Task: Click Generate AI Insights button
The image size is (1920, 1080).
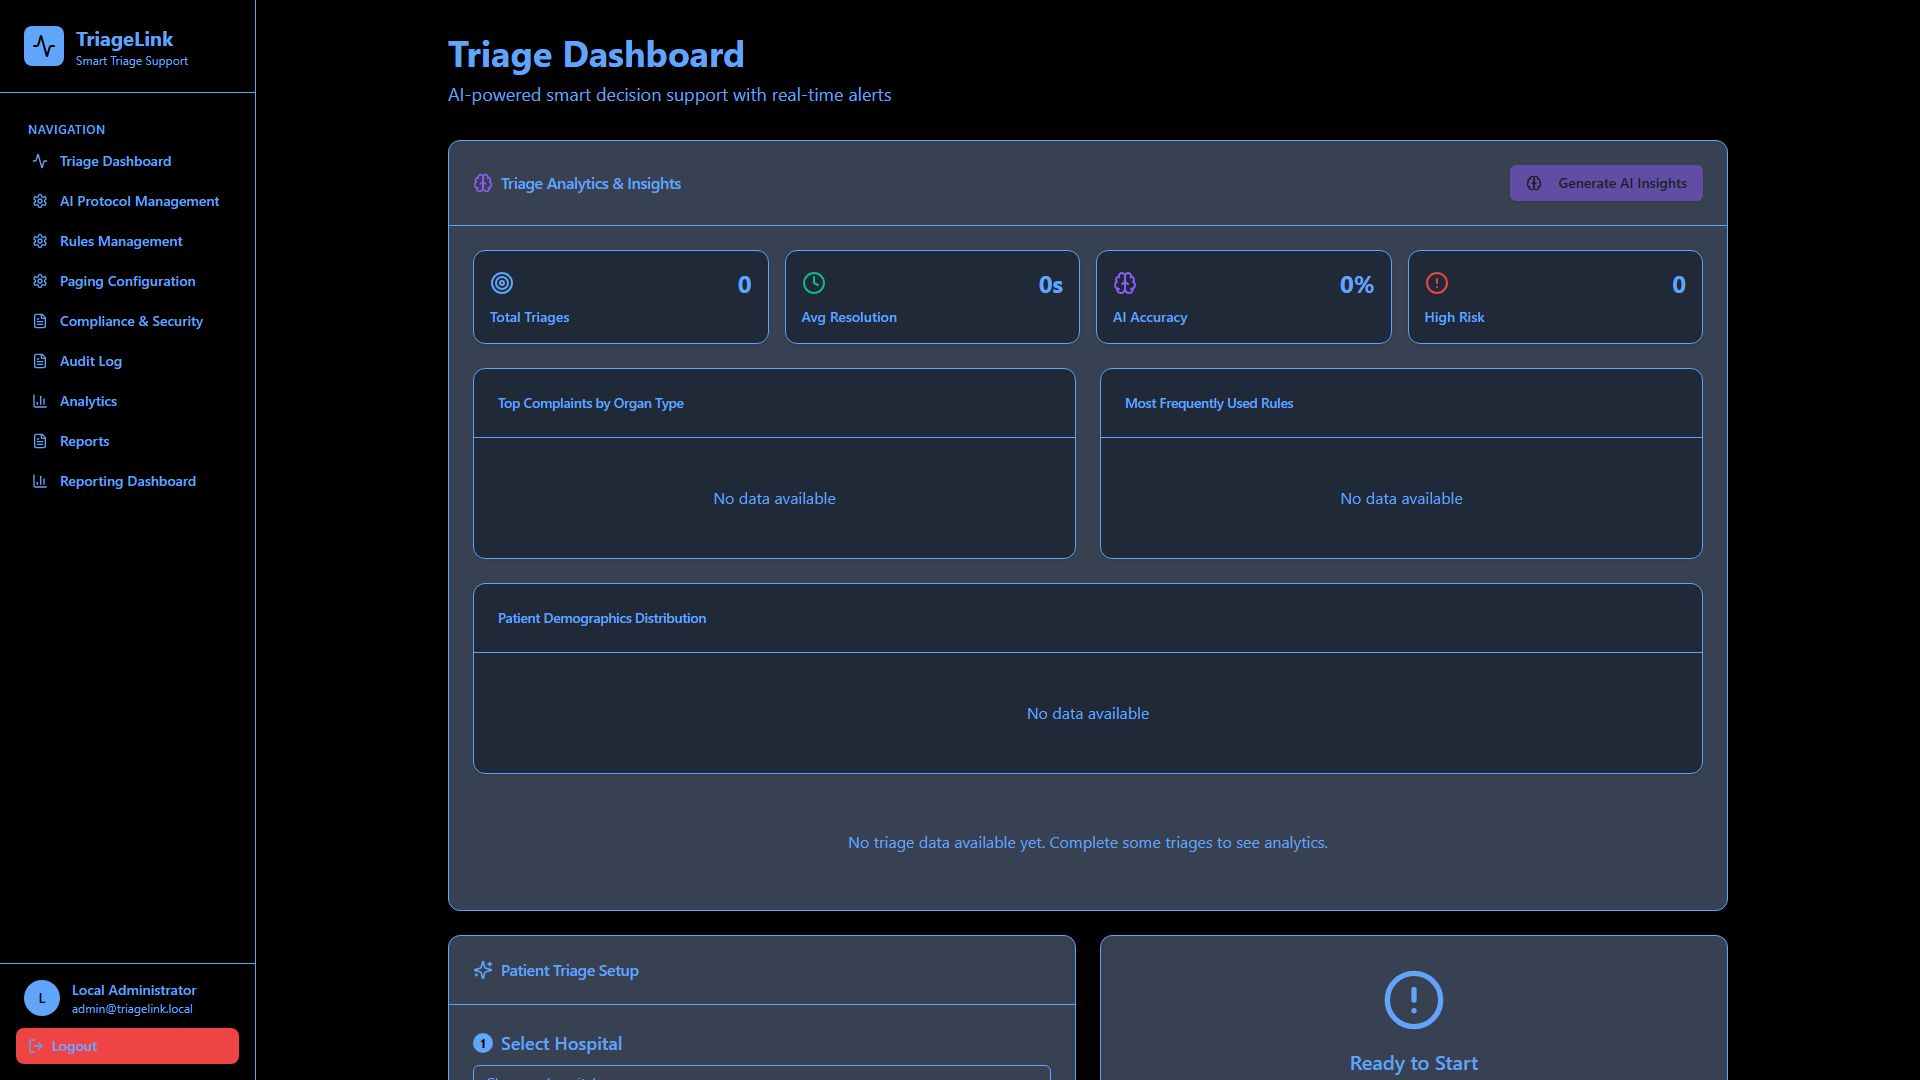Action: pos(1606,183)
